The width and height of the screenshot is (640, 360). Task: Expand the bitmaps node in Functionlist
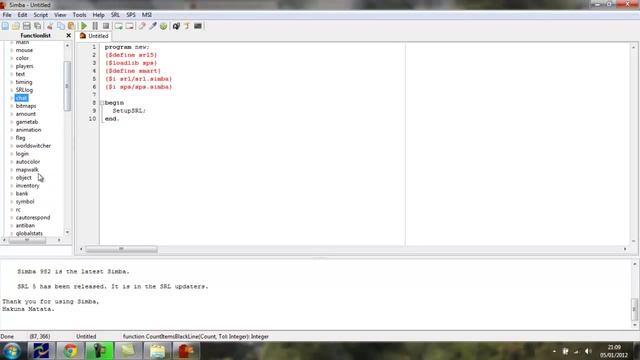12,106
